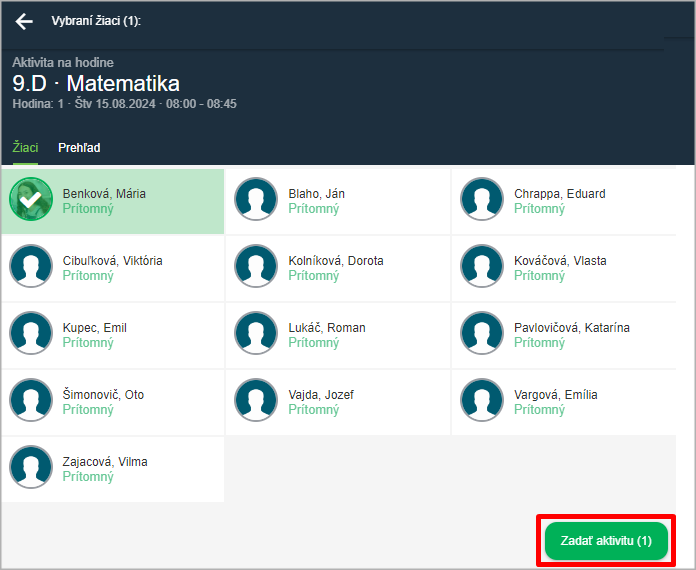Select Blaho, Ján avatar icon
Viewport: 696px width, 570px height.
pyautogui.click(x=256, y=199)
